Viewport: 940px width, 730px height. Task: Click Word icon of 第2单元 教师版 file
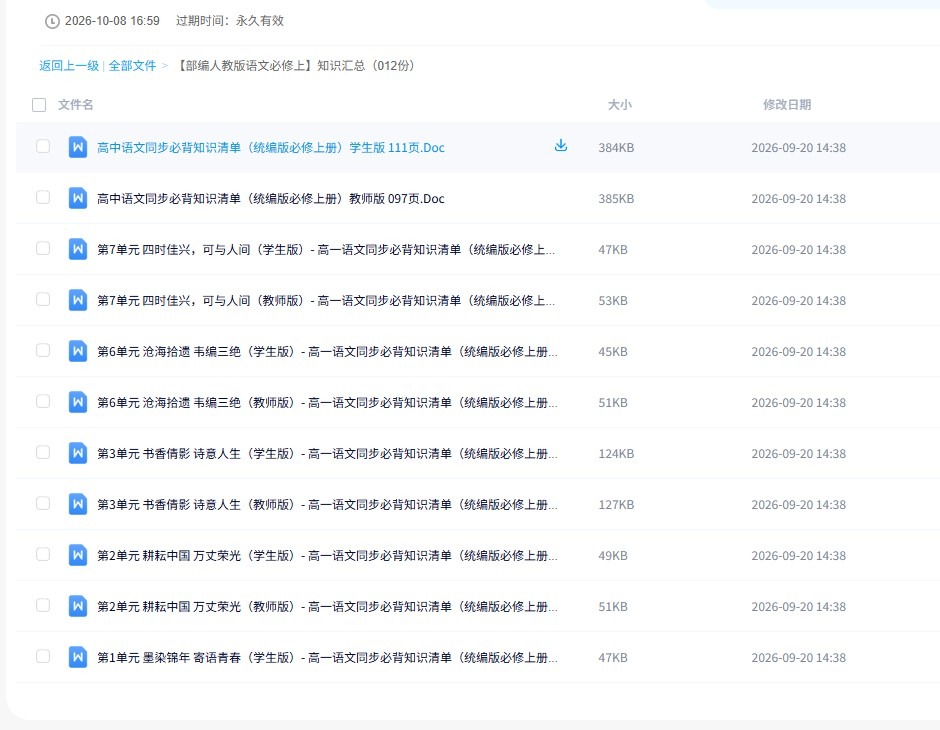[x=77, y=605]
